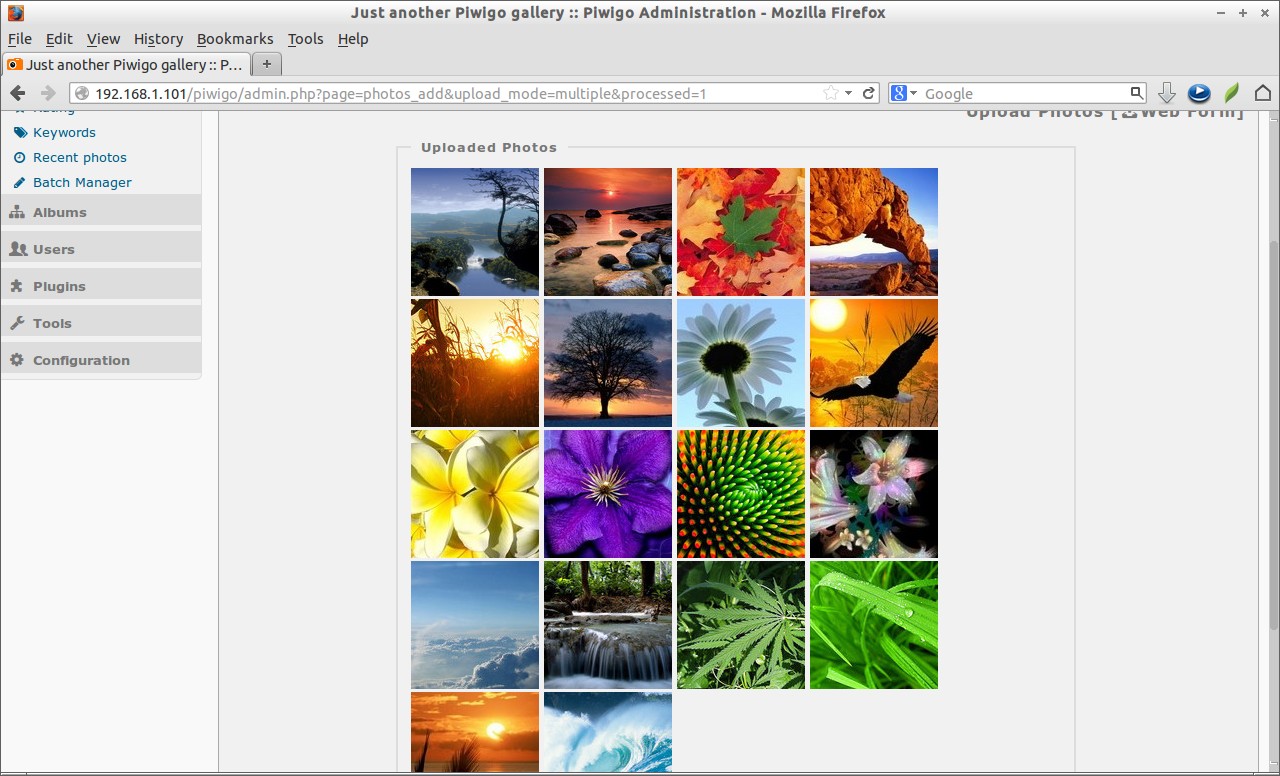The width and height of the screenshot is (1280, 776).
Task: Open the flying eagle thumbnail
Action: [x=874, y=363]
